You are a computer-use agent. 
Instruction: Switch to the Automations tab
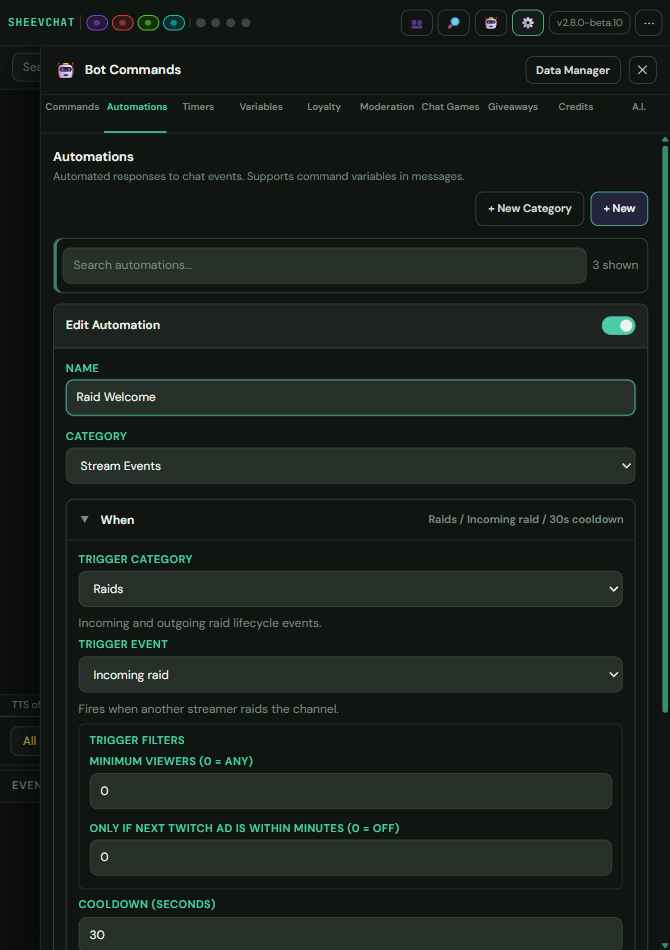[x=137, y=107]
